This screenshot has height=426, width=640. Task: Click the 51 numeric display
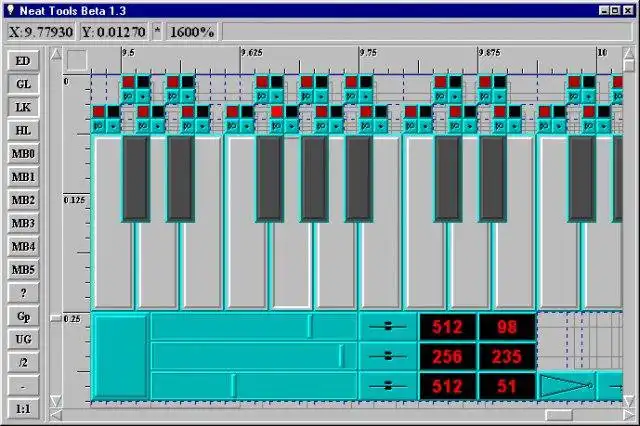click(507, 386)
